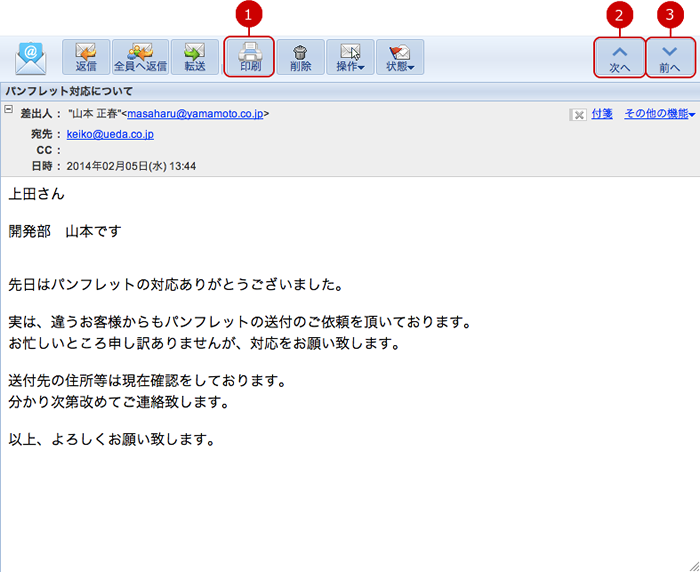Click the mail envelope logo icon
The height and width of the screenshot is (572, 700).
pyautogui.click(x=30, y=58)
